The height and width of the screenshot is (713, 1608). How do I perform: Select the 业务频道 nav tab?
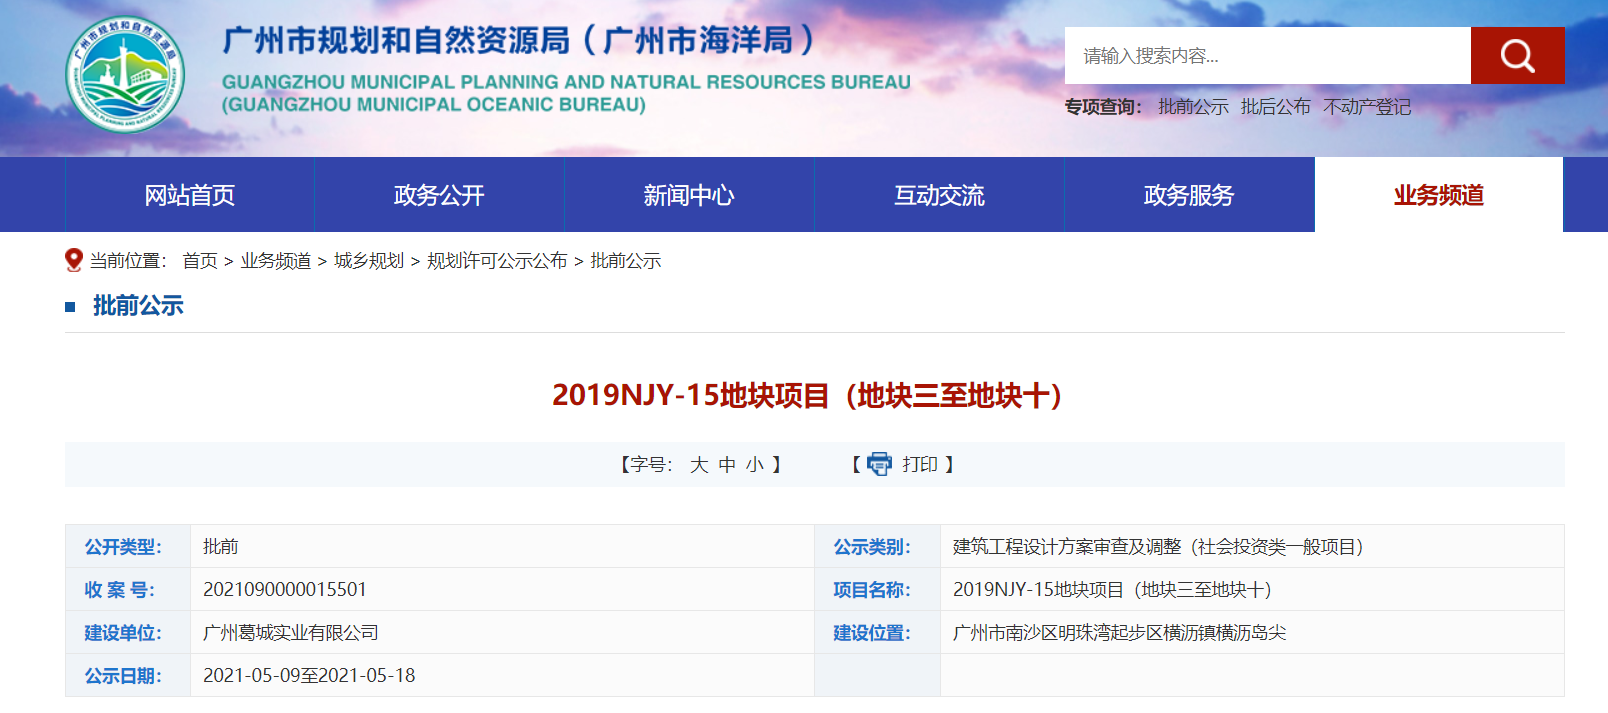[1439, 195]
